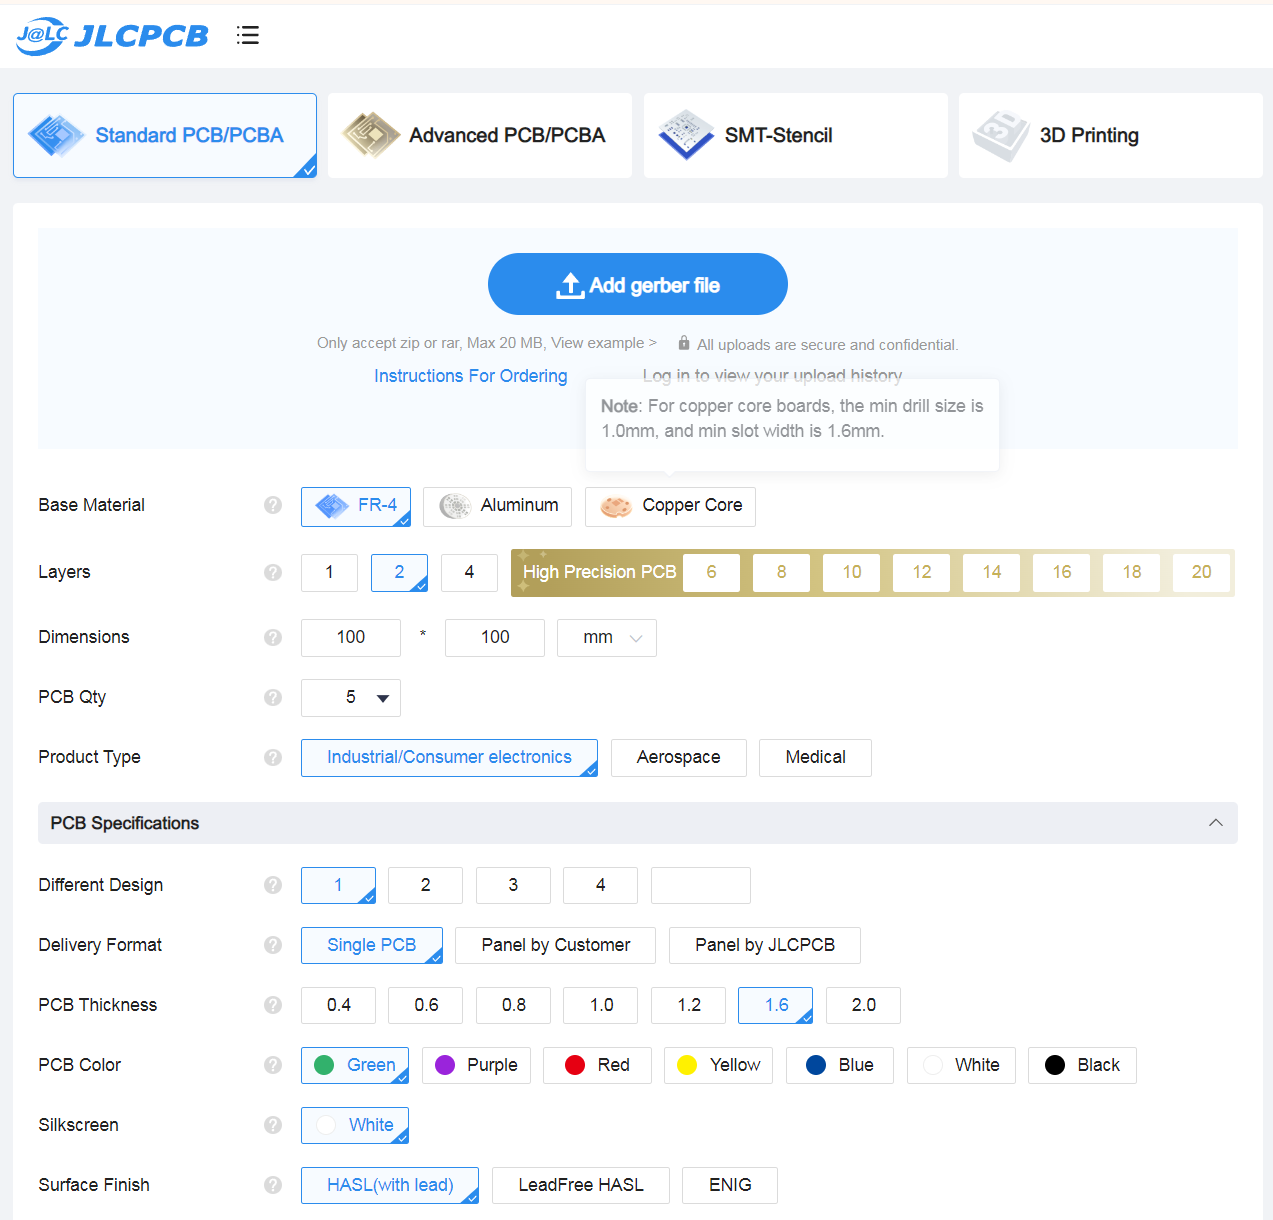Click the second Dimensions input field

pos(495,638)
